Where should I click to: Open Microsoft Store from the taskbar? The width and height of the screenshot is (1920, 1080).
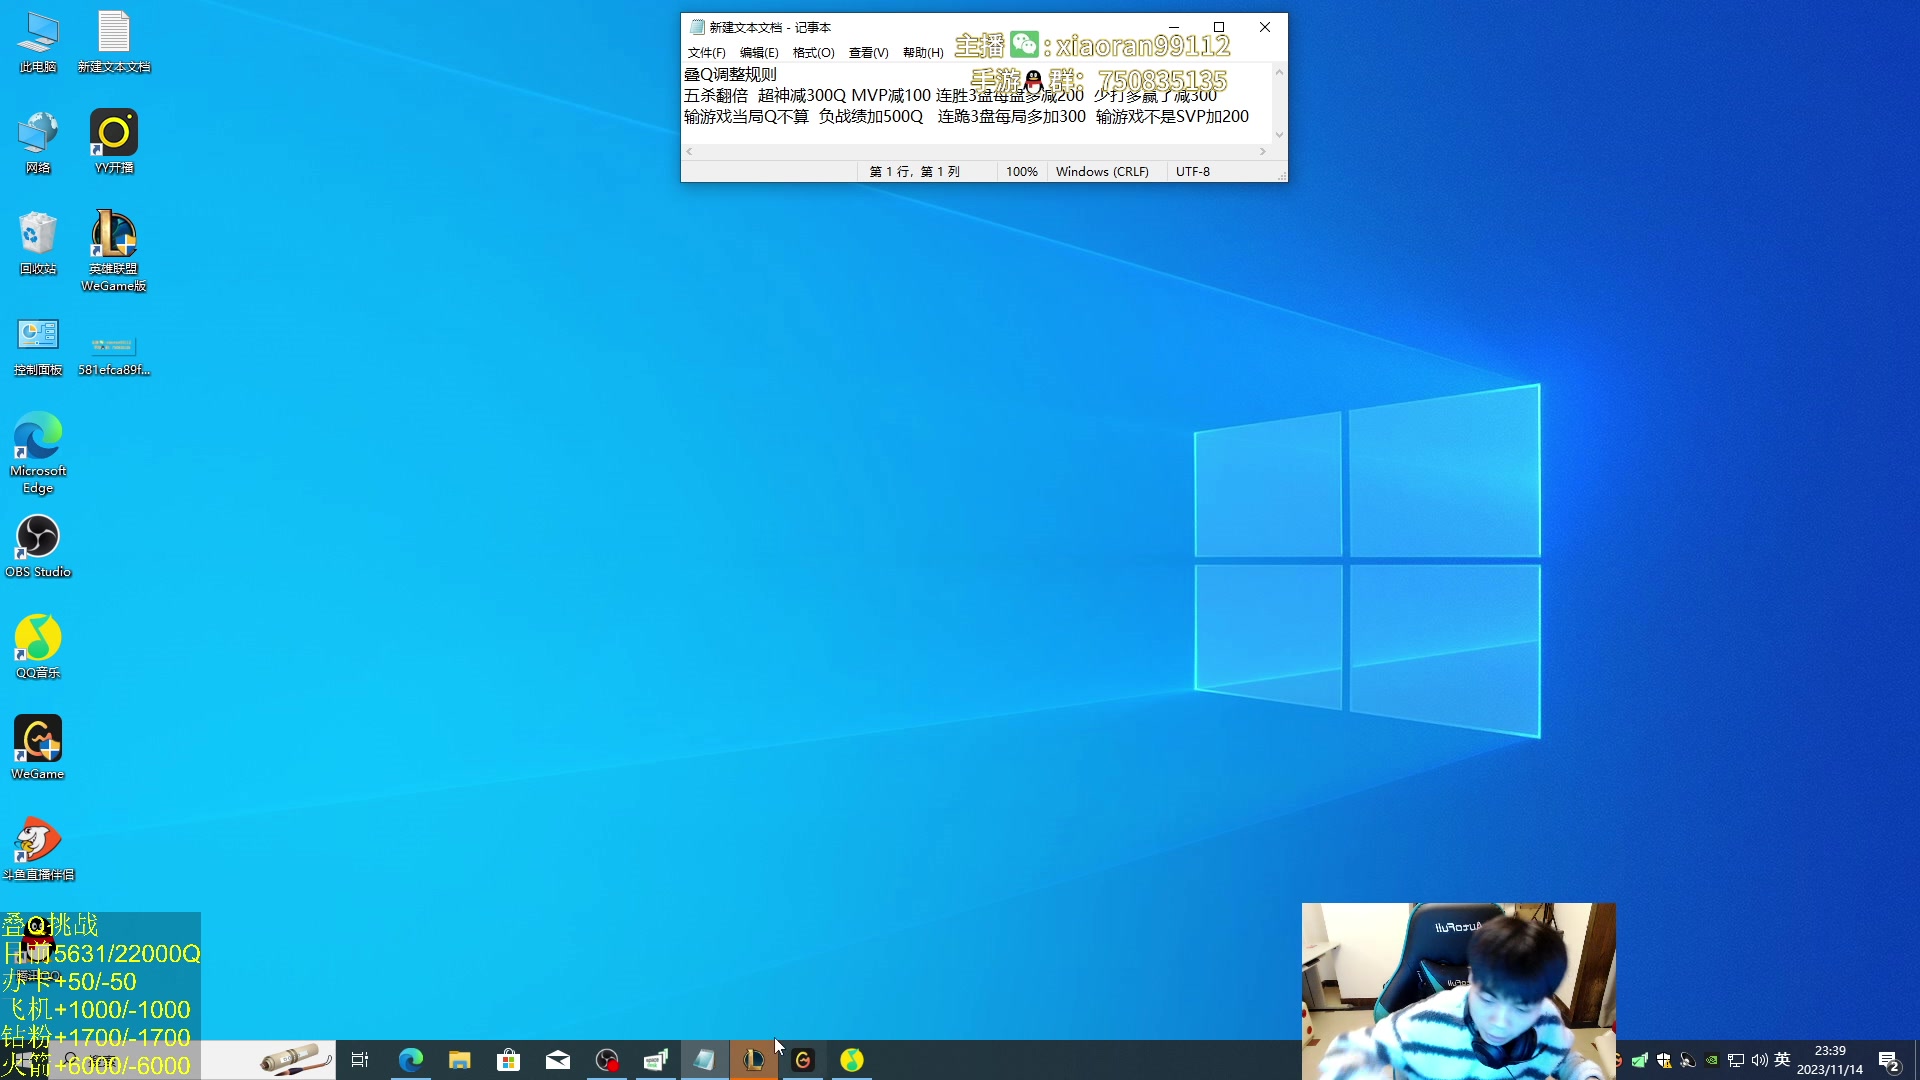(508, 1060)
